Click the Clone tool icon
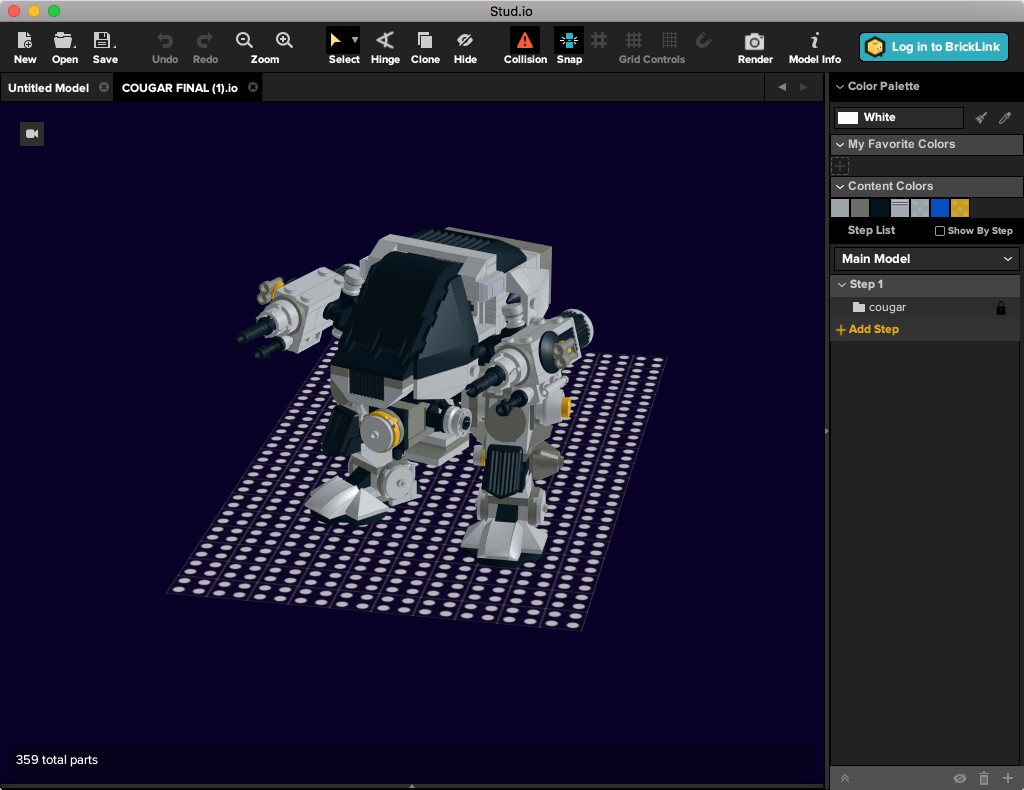The image size is (1024, 790). point(425,46)
